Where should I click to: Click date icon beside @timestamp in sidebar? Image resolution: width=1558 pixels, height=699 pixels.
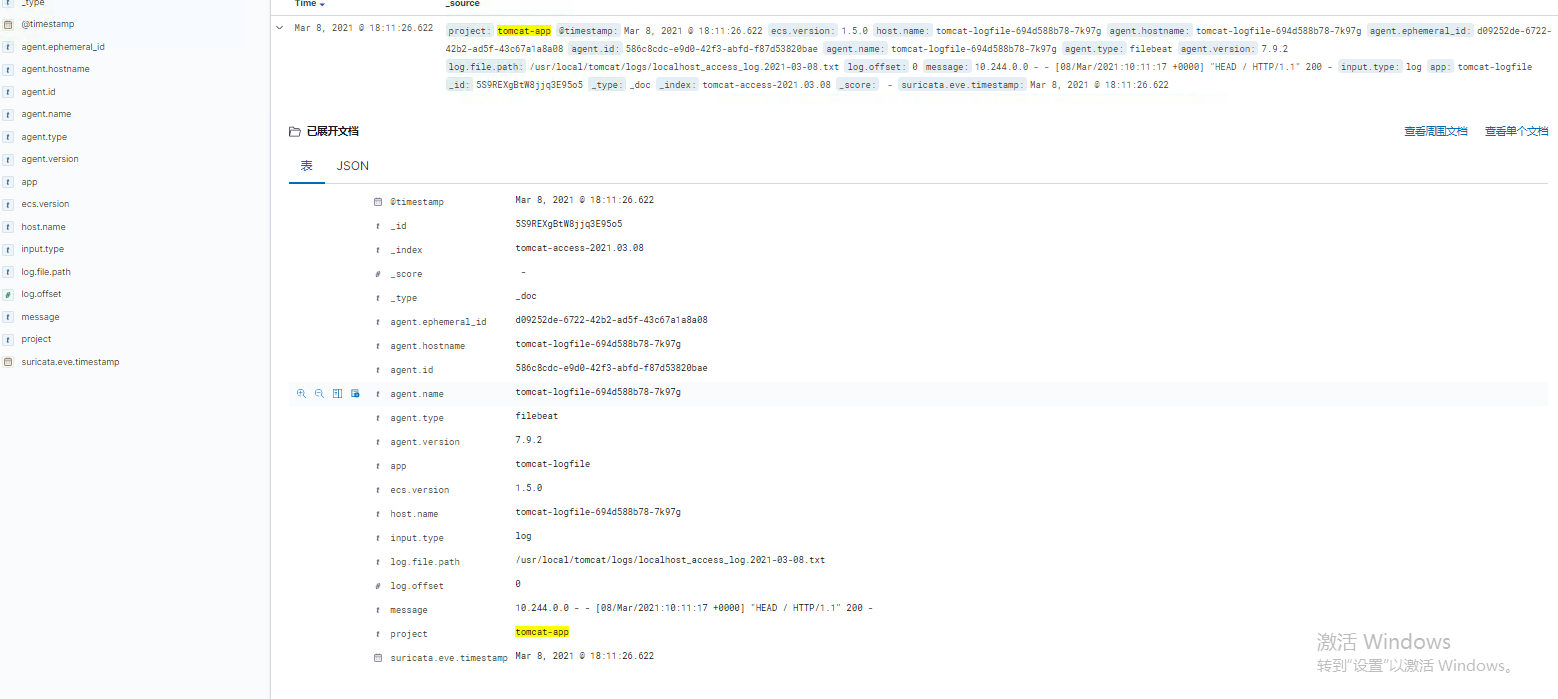click(8, 24)
